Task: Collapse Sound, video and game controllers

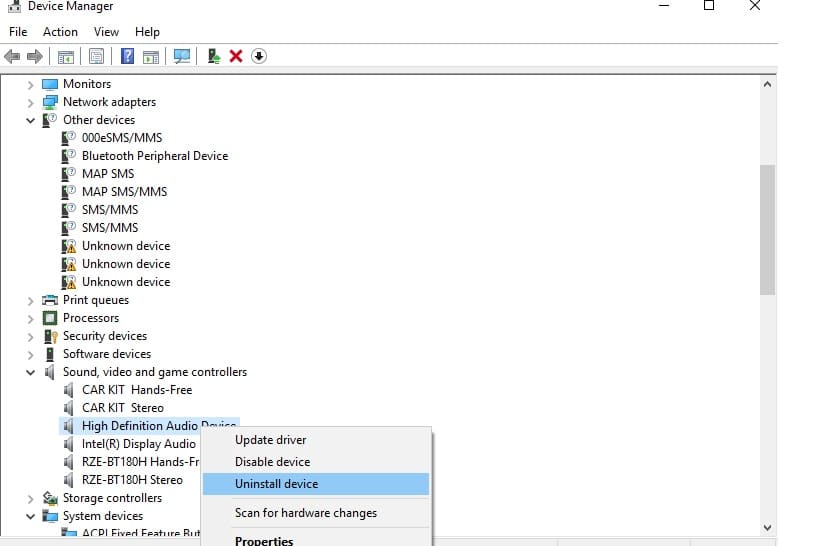Action: (x=31, y=372)
